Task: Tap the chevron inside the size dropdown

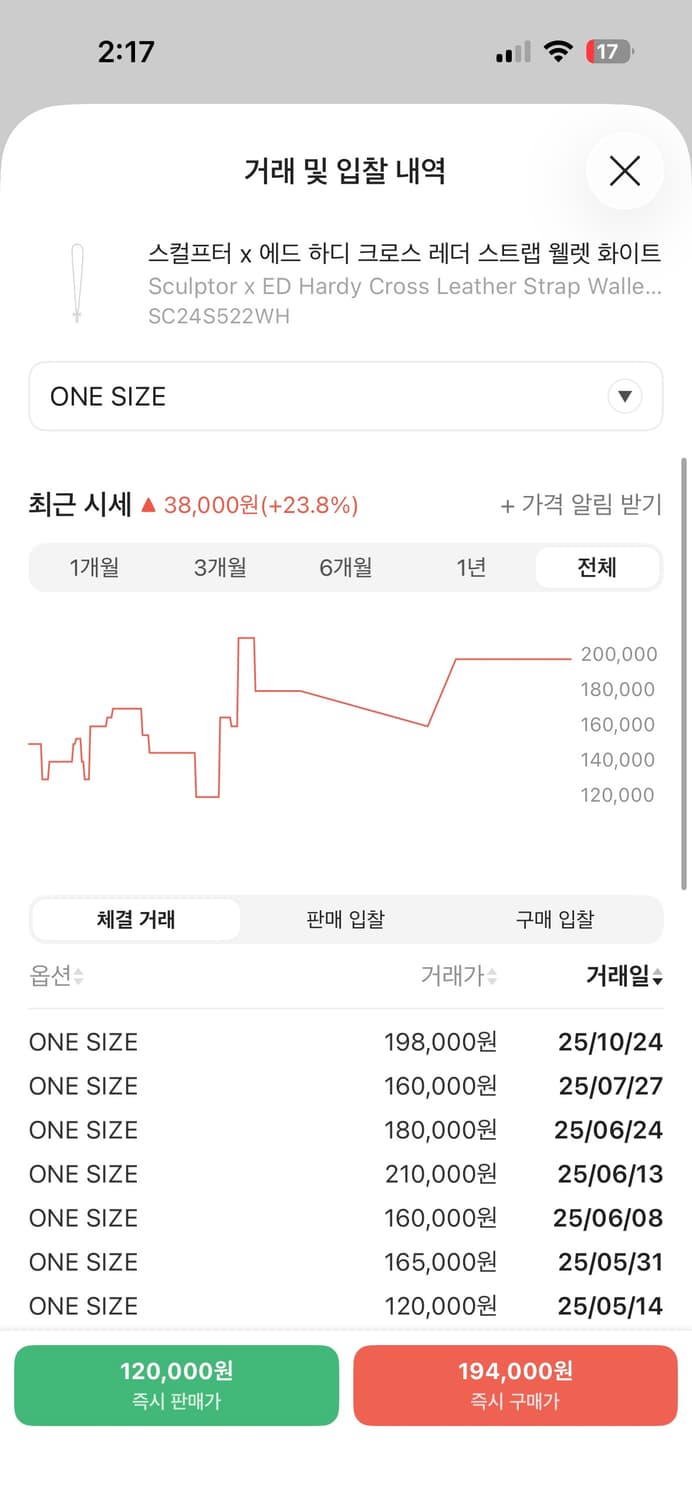Action: 625,396
